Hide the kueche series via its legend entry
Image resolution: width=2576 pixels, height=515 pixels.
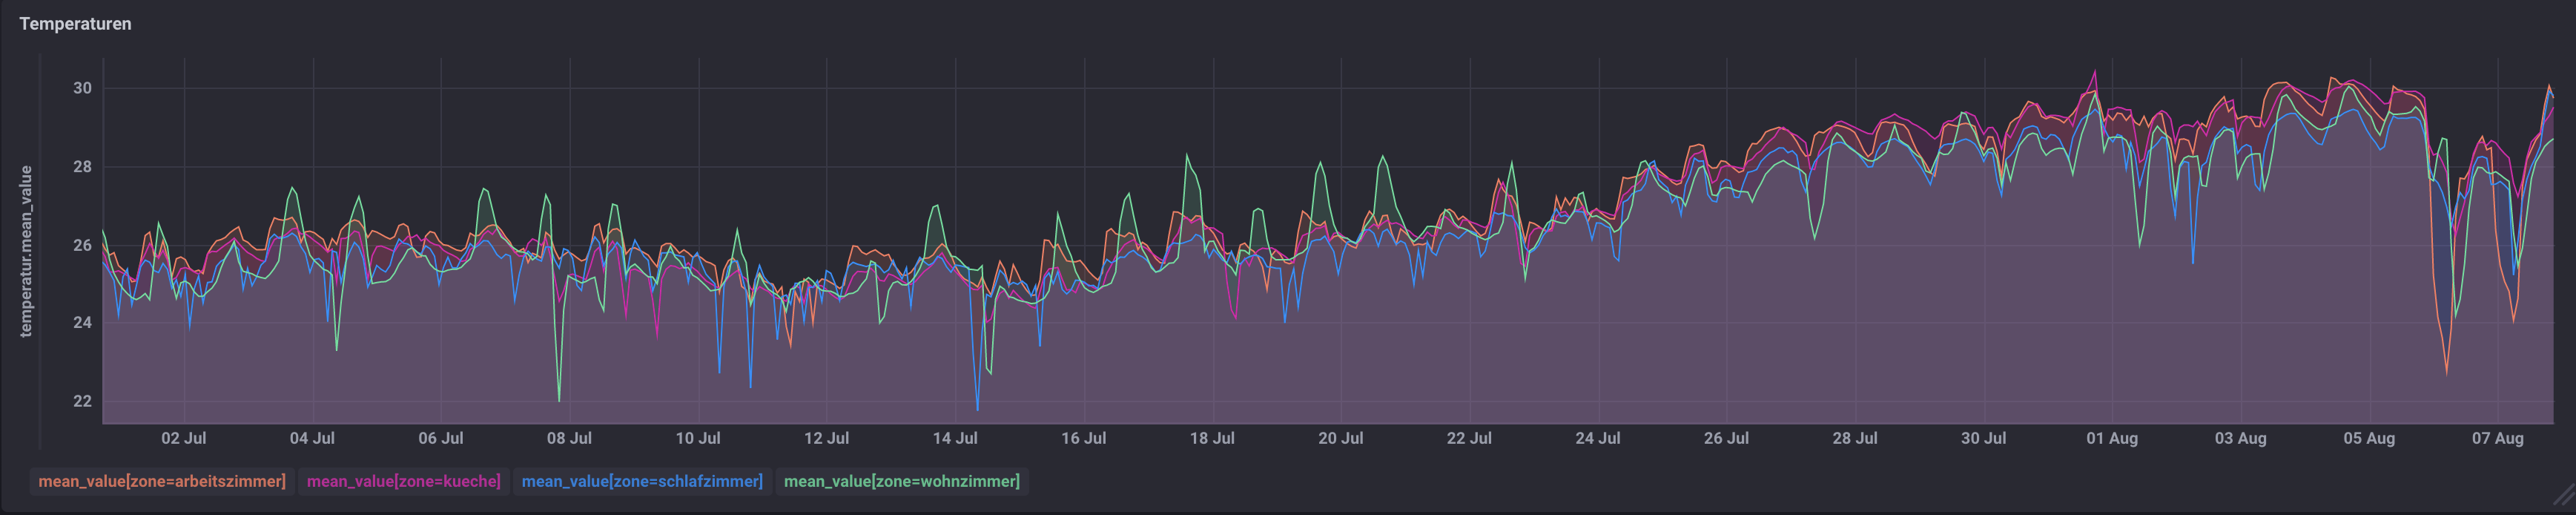(403, 482)
